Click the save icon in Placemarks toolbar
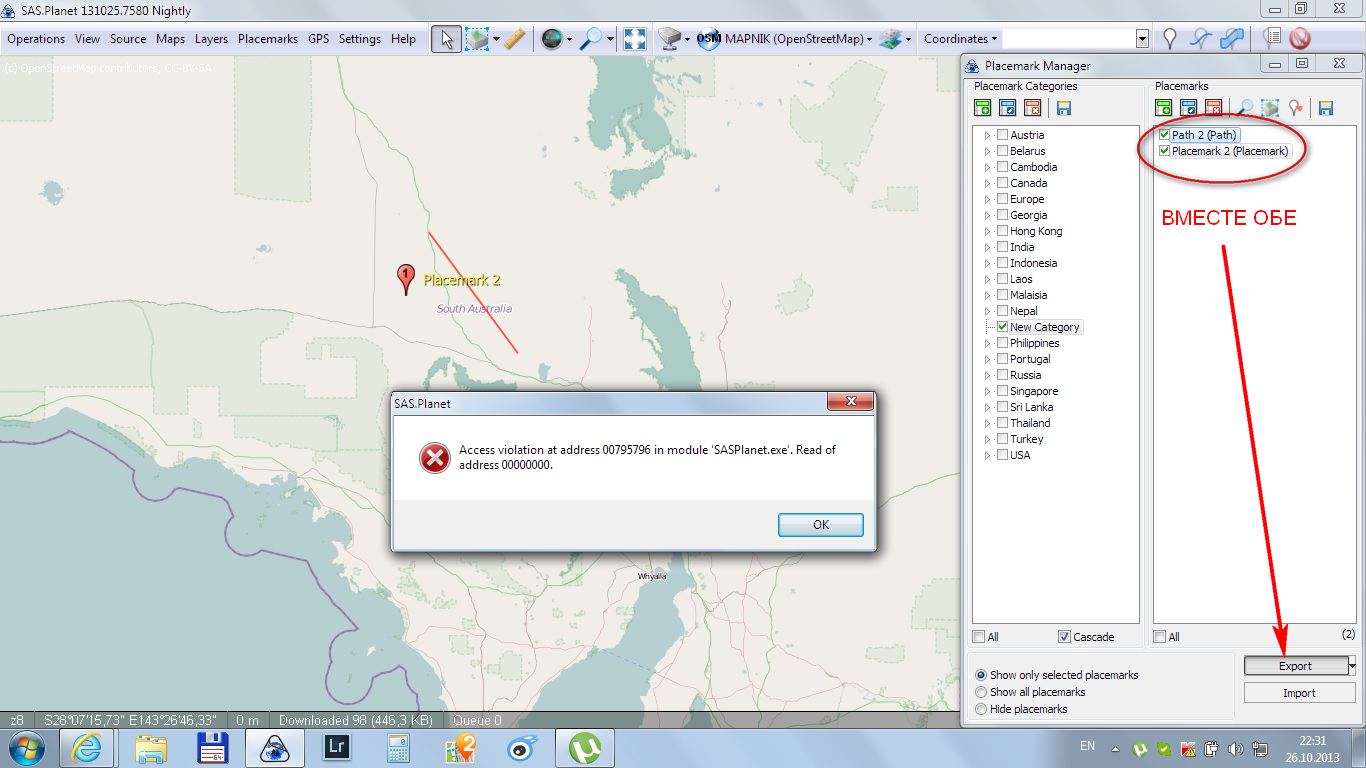The height and width of the screenshot is (768, 1366). coord(1326,108)
